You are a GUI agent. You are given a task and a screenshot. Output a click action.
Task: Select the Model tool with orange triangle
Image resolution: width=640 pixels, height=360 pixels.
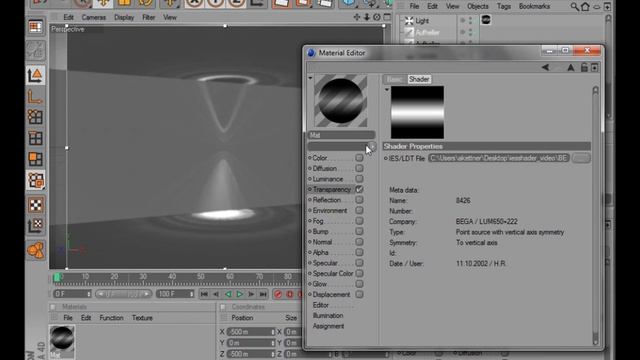(x=36, y=75)
